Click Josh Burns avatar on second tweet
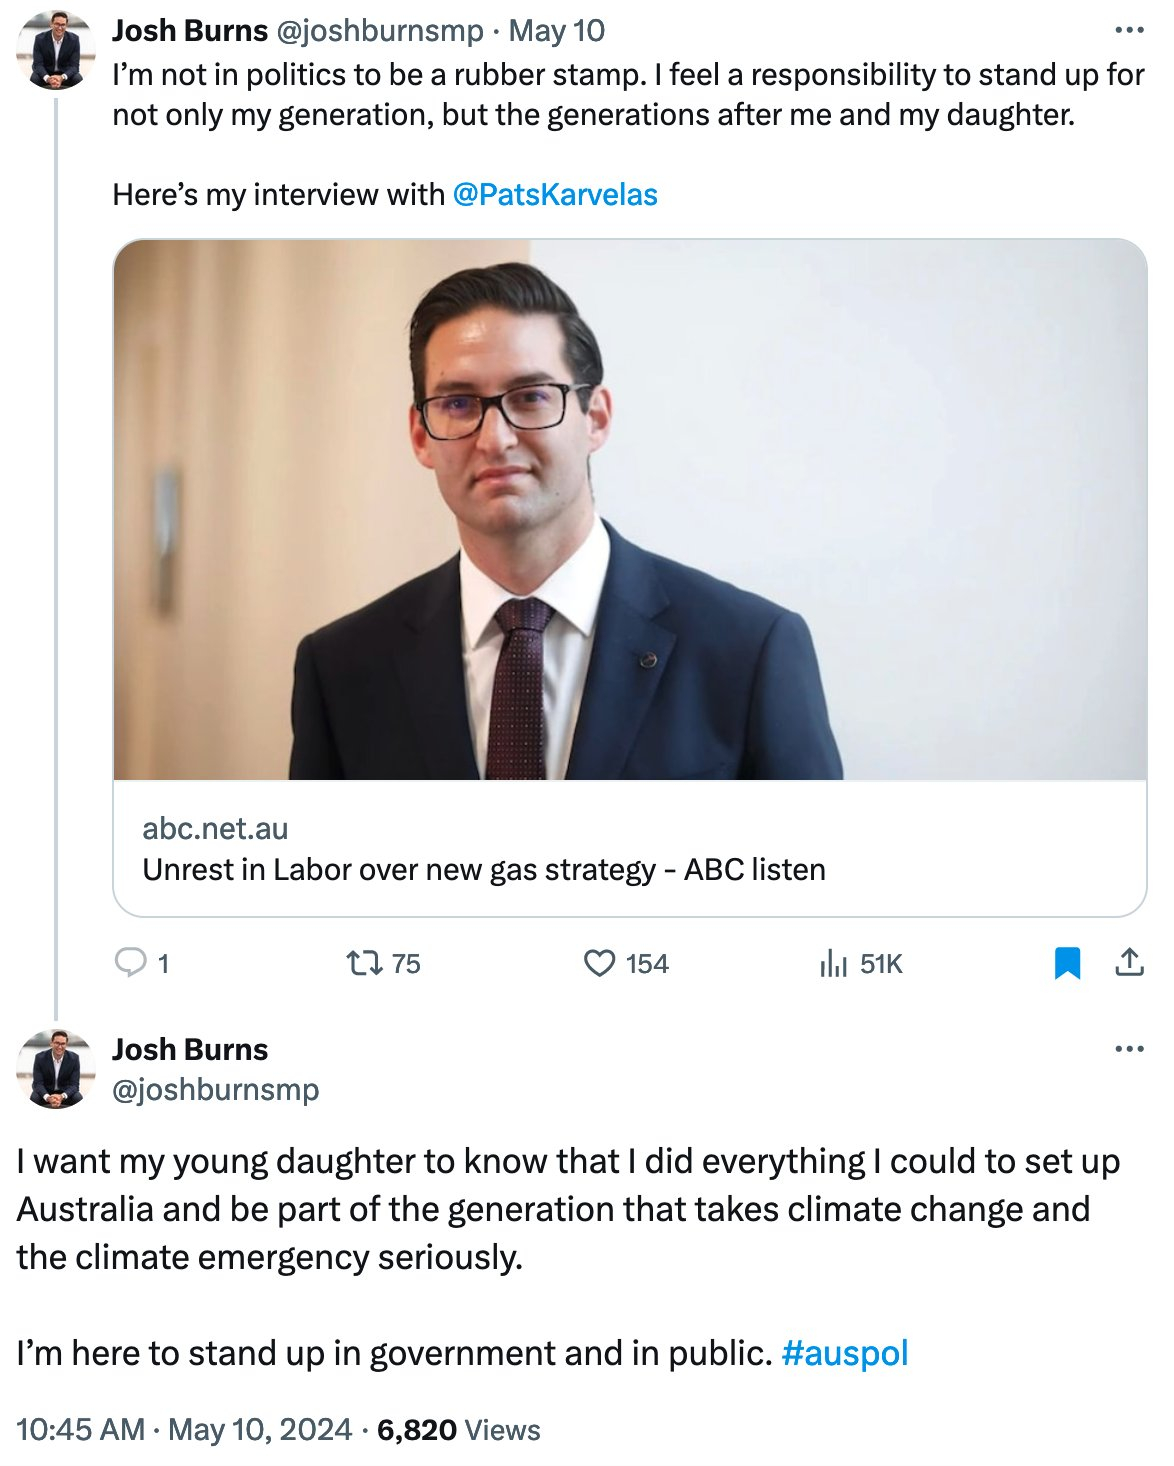Image resolution: width=1174 pixels, height=1466 pixels. (56, 1068)
